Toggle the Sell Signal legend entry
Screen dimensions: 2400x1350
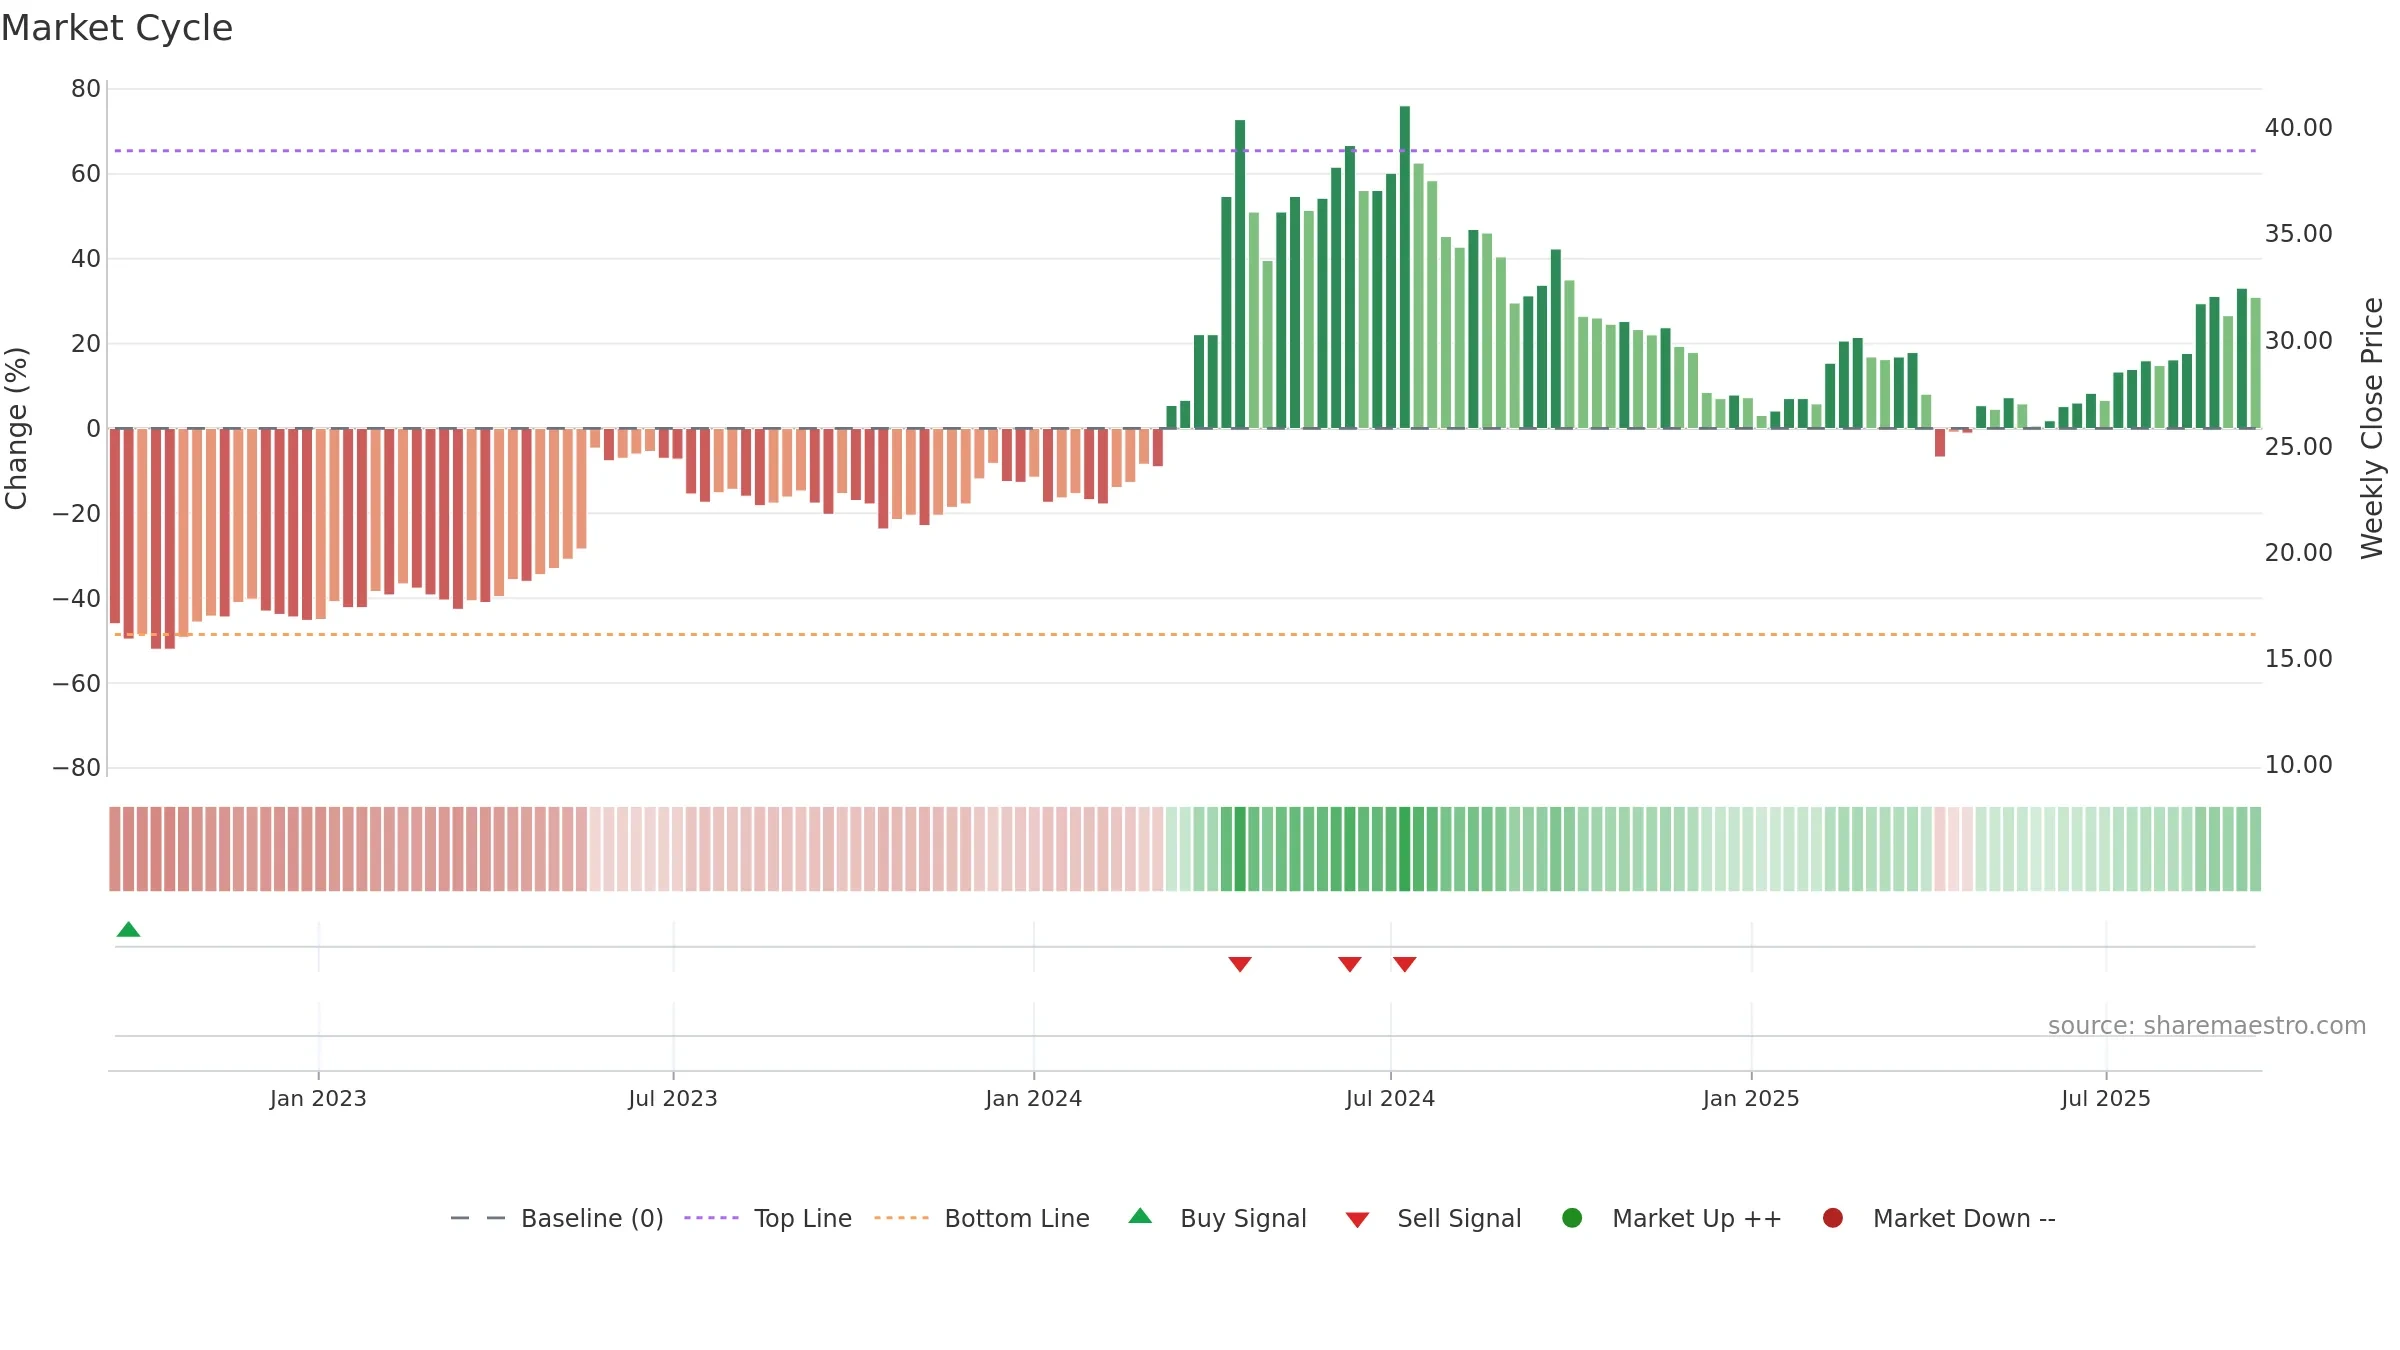coord(1433,1218)
